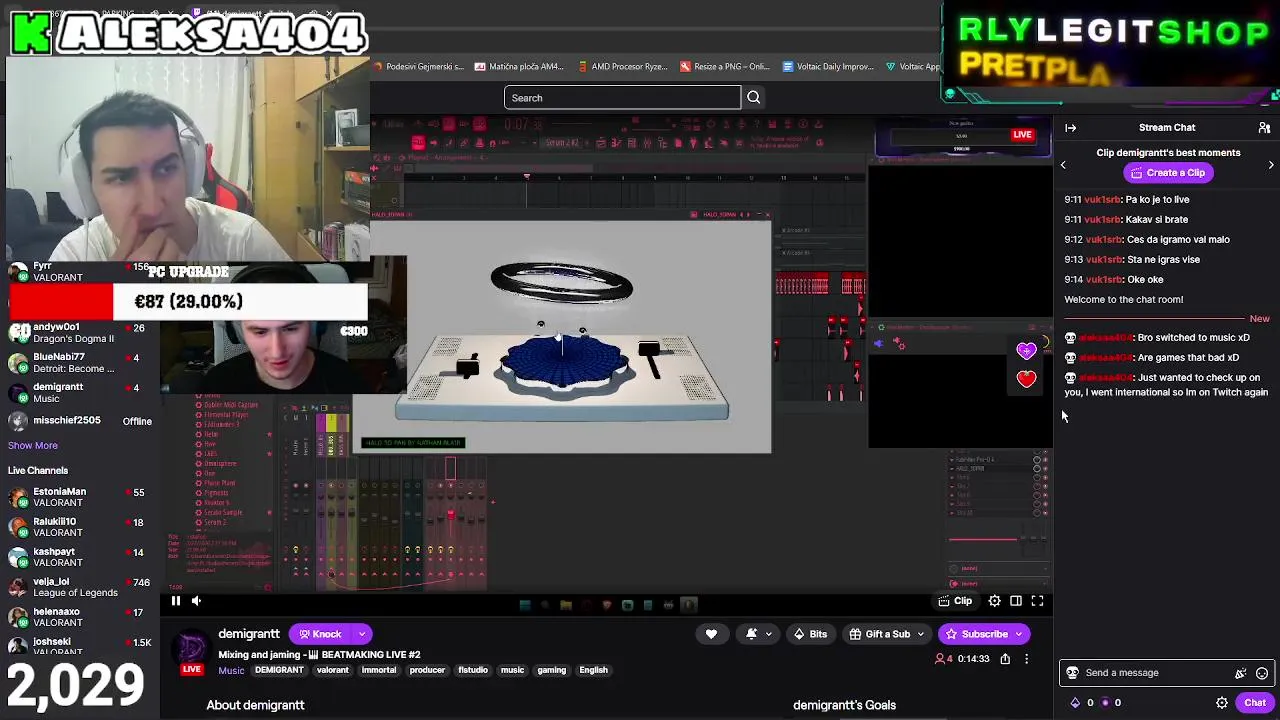Enter fullscreen on the video player
Screen dimensions: 1280x720
pyautogui.click(x=1037, y=601)
